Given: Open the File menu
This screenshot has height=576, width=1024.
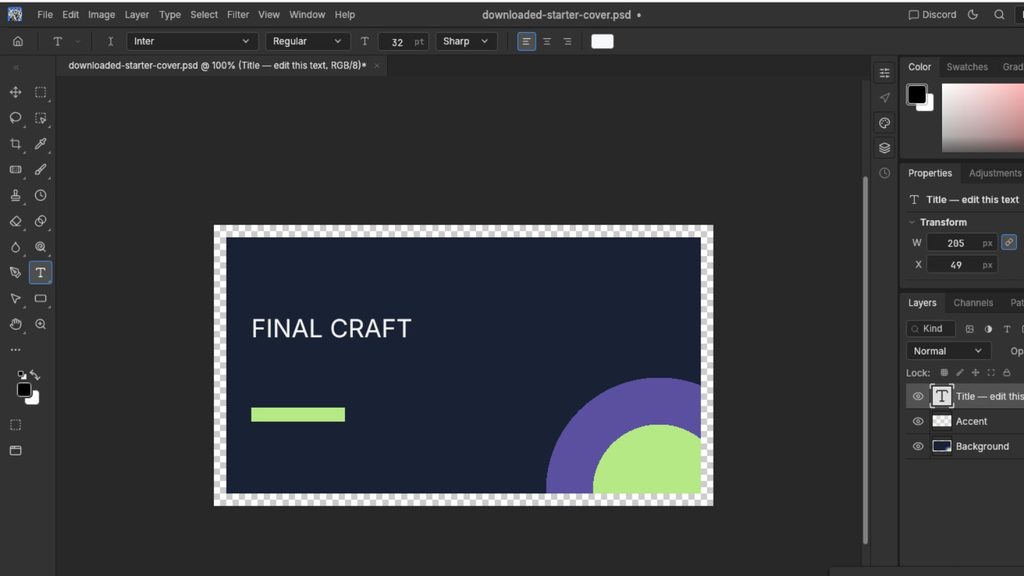Looking at the screenshot, I should click(x=45, y=14).
